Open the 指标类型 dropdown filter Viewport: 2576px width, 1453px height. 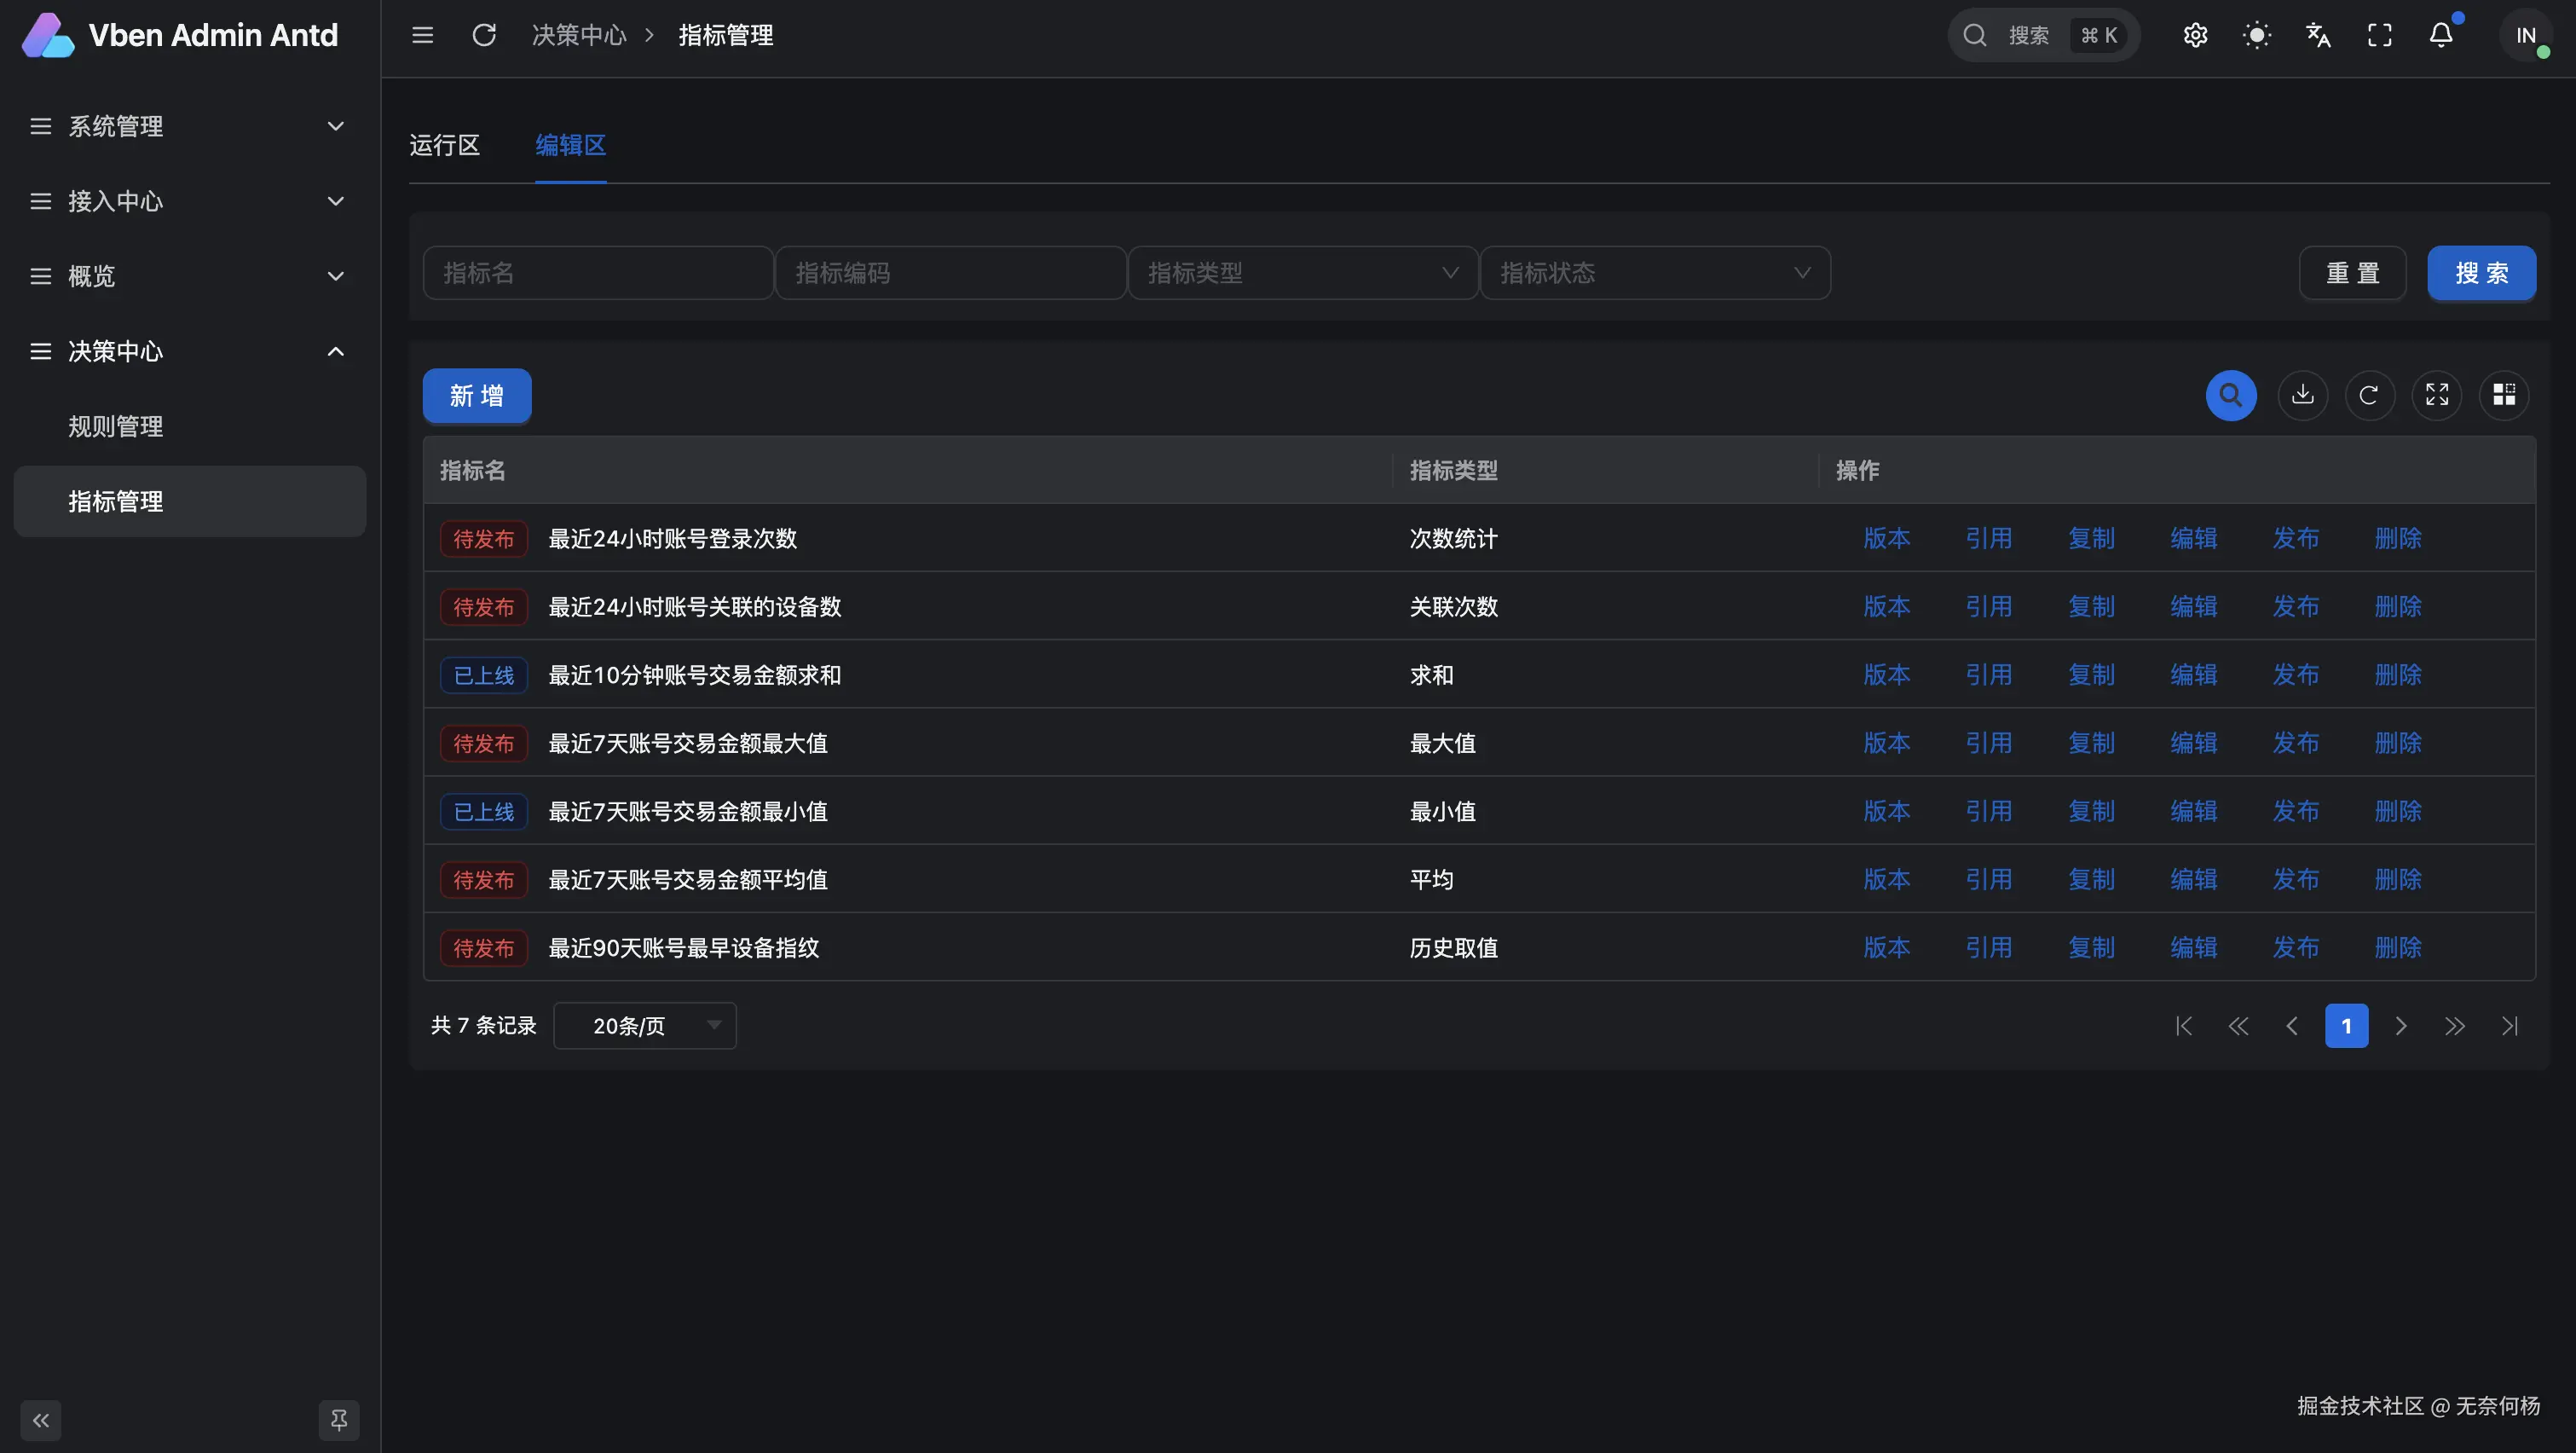point(1302,273)
